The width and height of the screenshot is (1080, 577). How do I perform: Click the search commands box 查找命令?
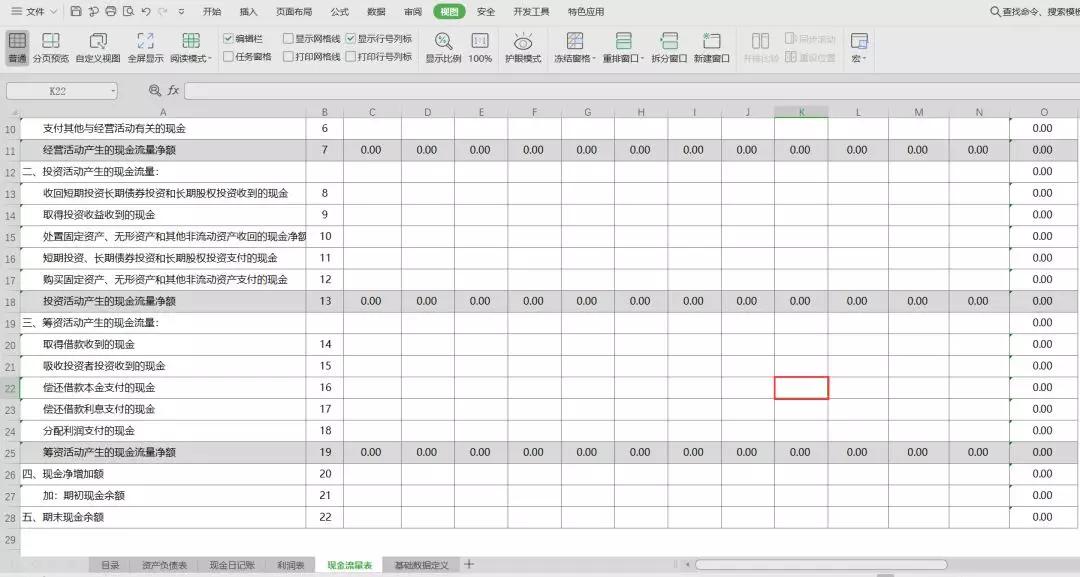[x=1040, y=12]
